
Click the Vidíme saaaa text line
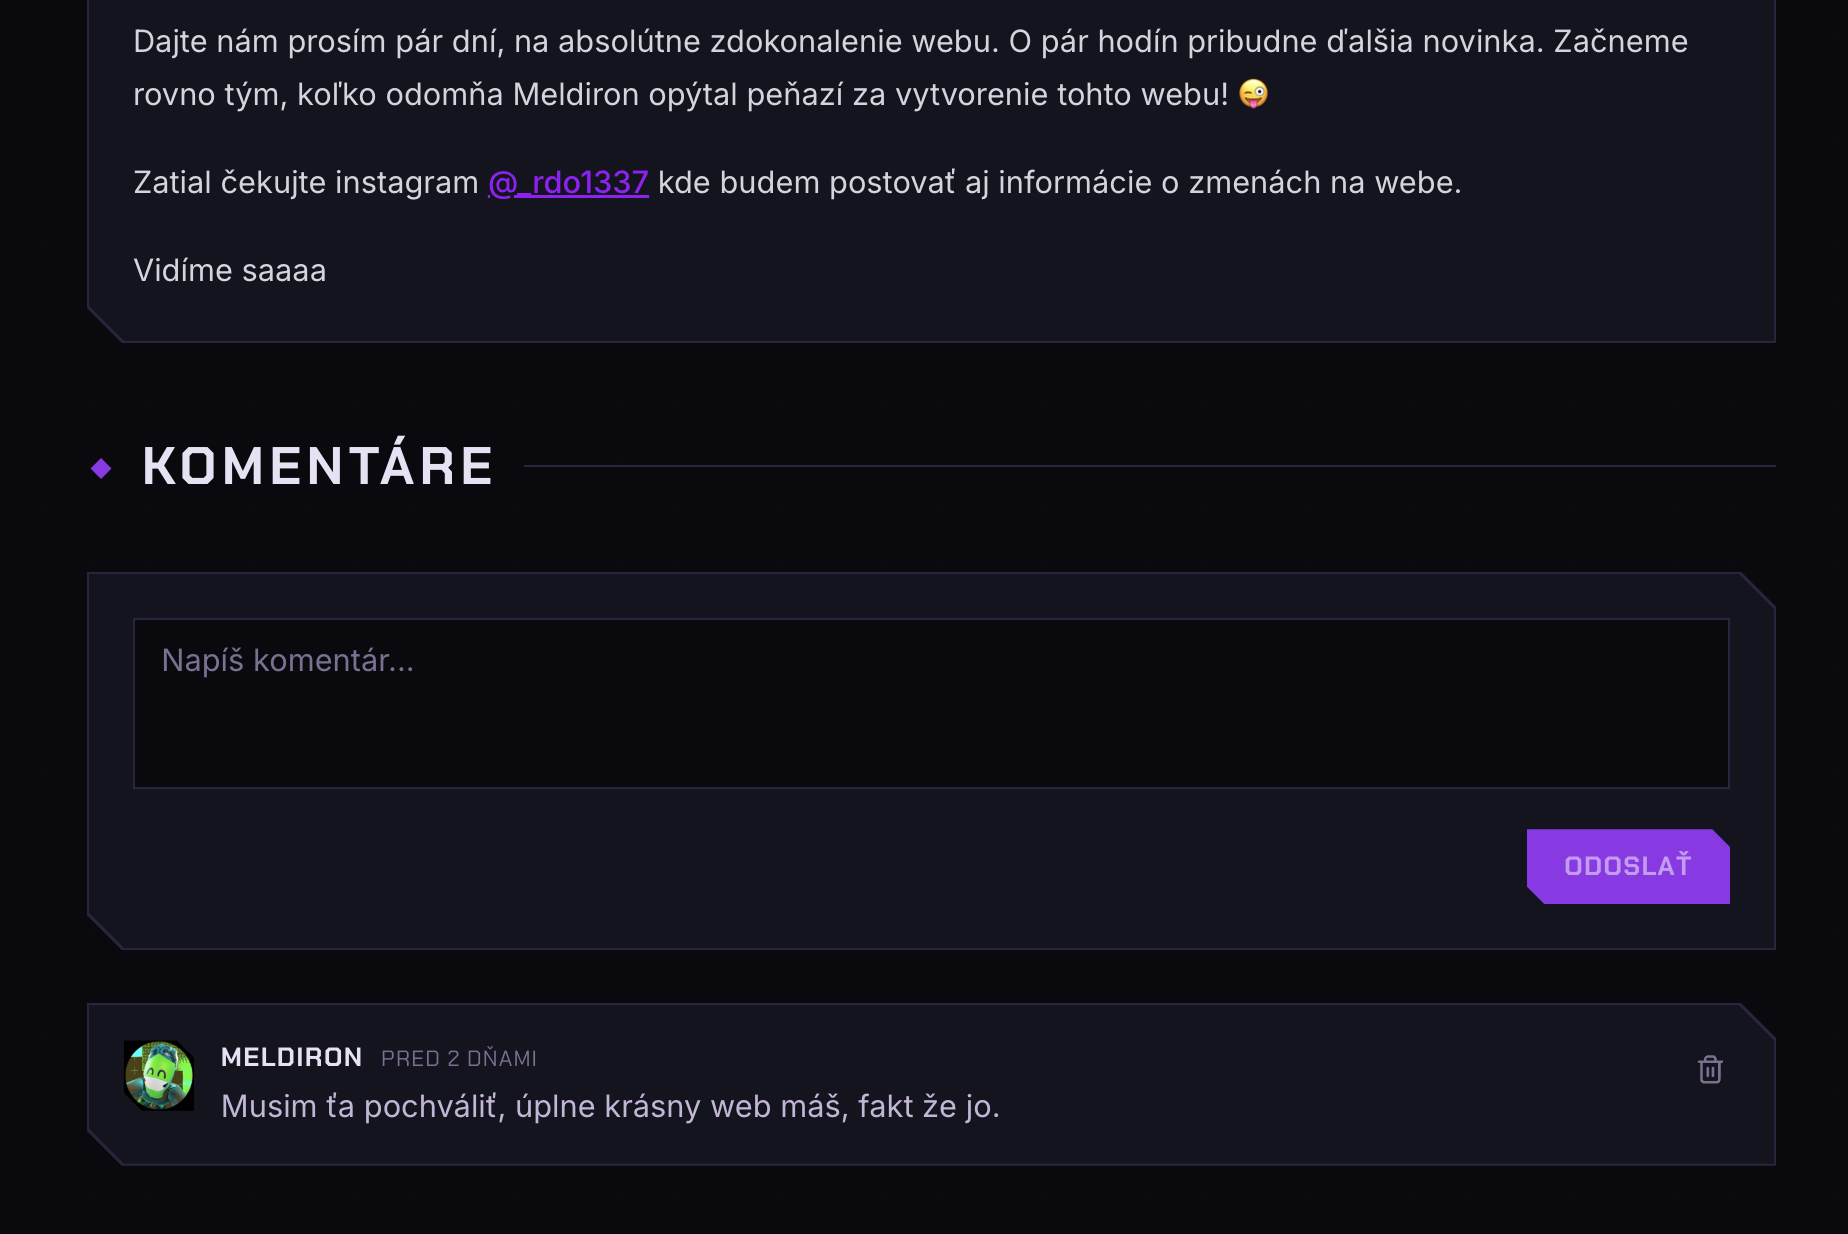pyautogui.click(x=229, y=269)
